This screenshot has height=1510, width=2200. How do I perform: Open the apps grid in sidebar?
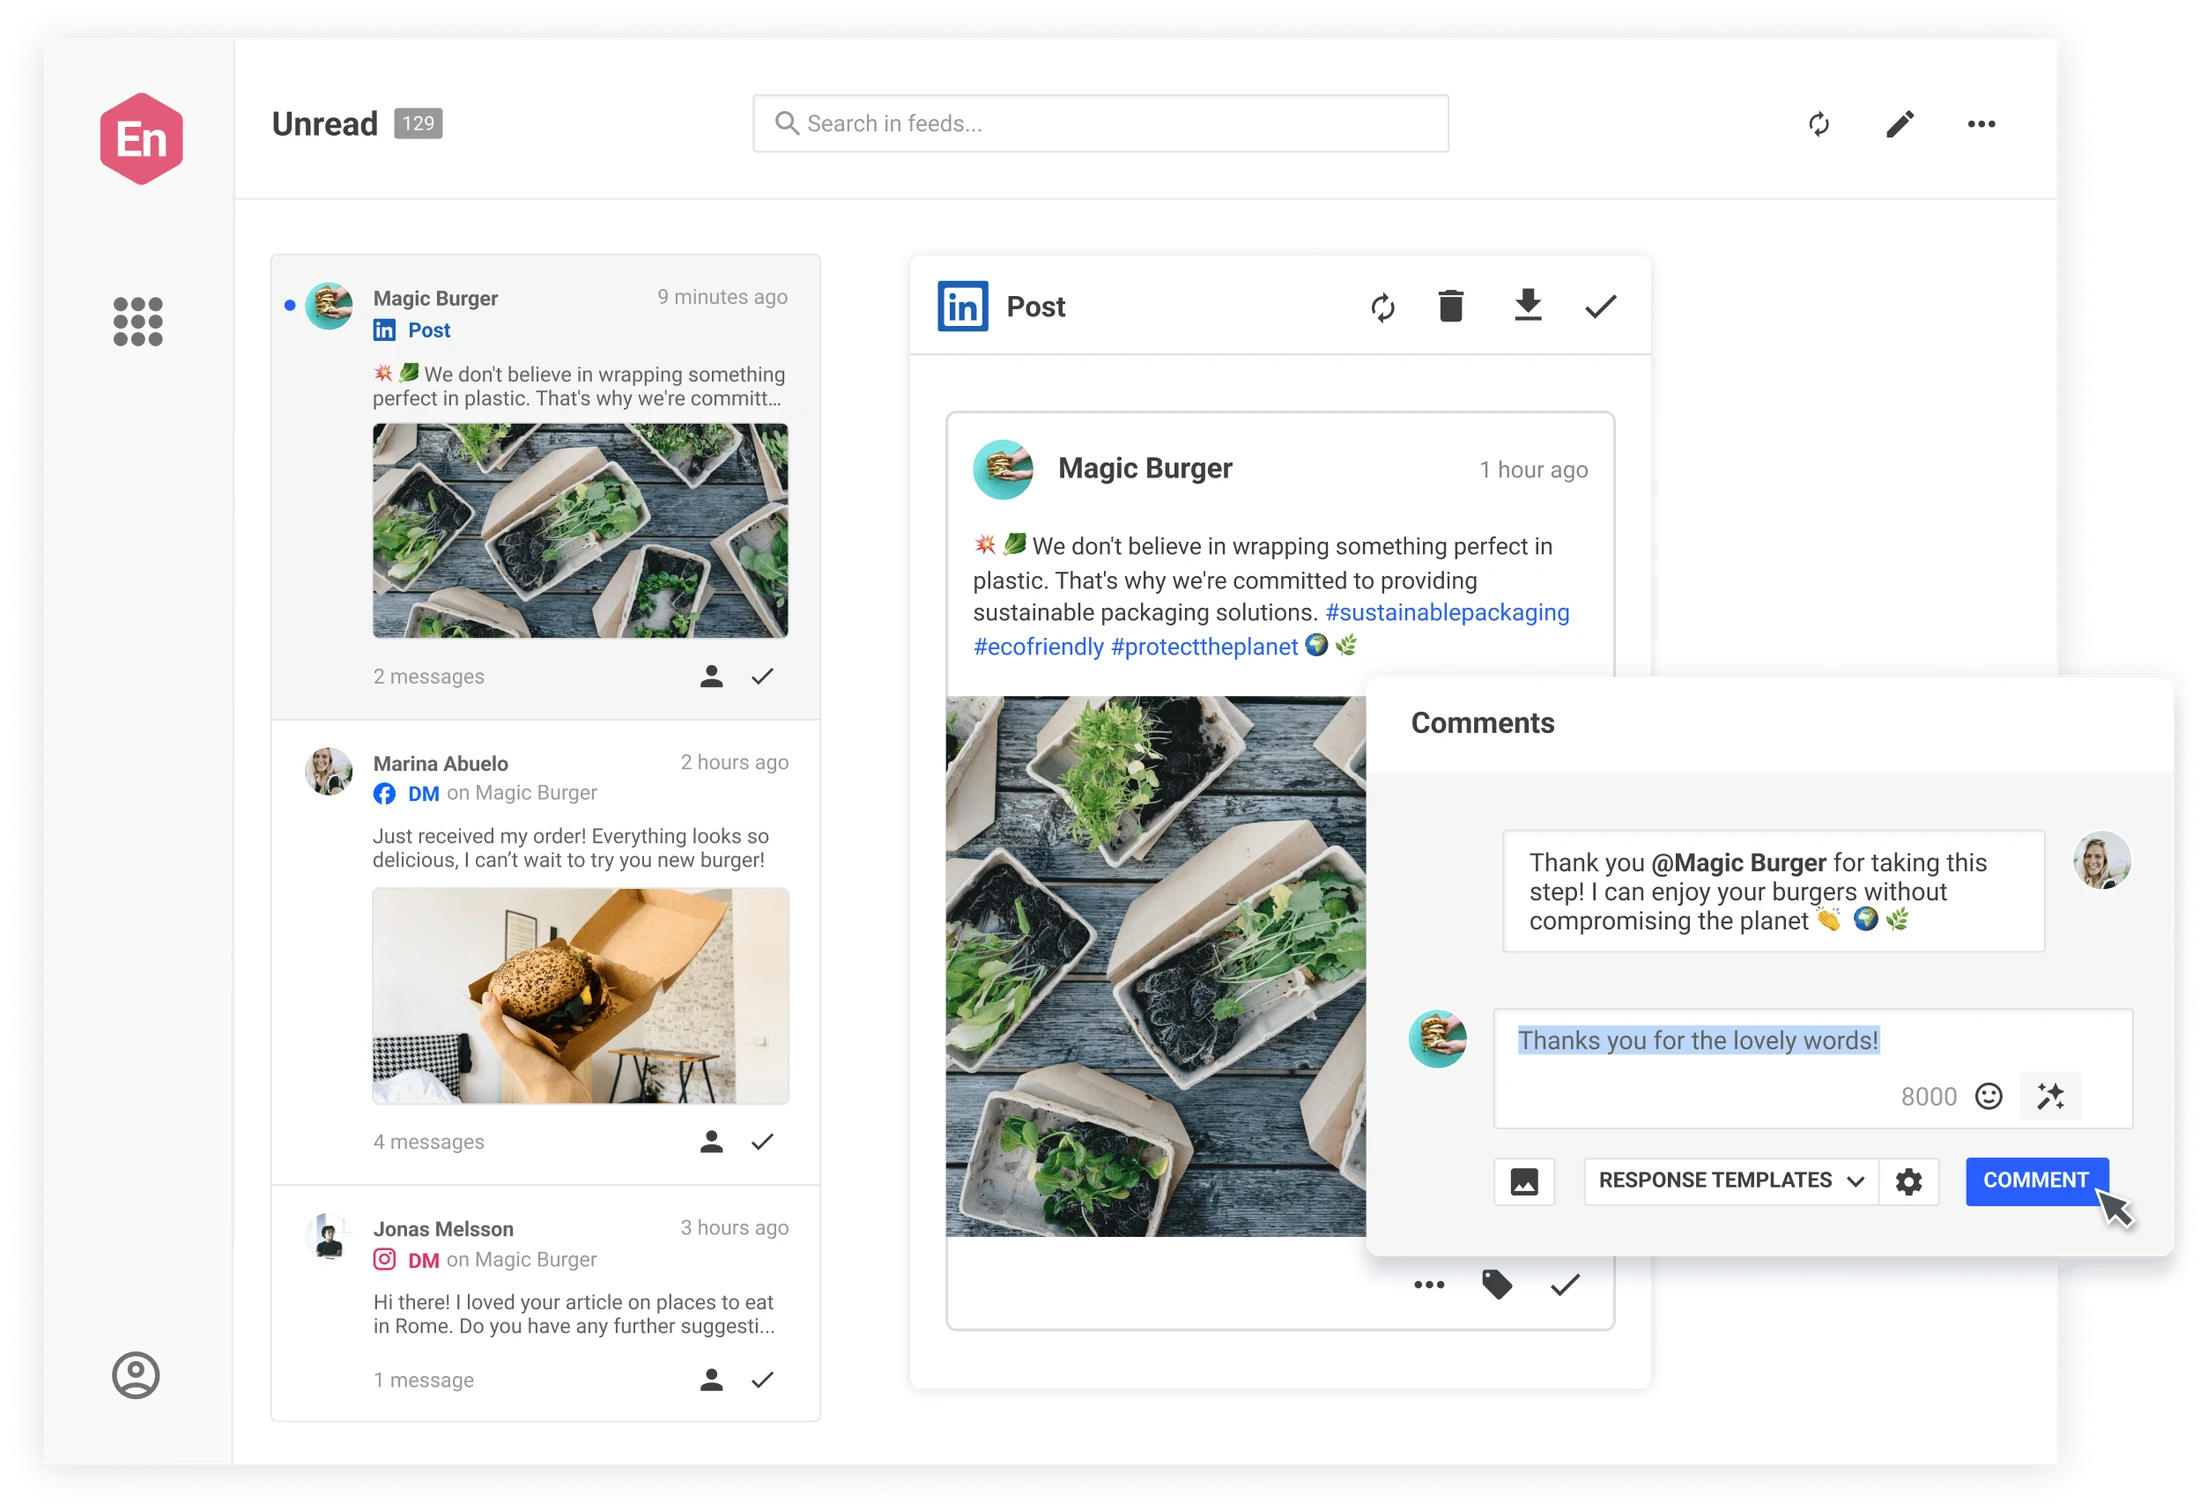(x=138, y=321)
